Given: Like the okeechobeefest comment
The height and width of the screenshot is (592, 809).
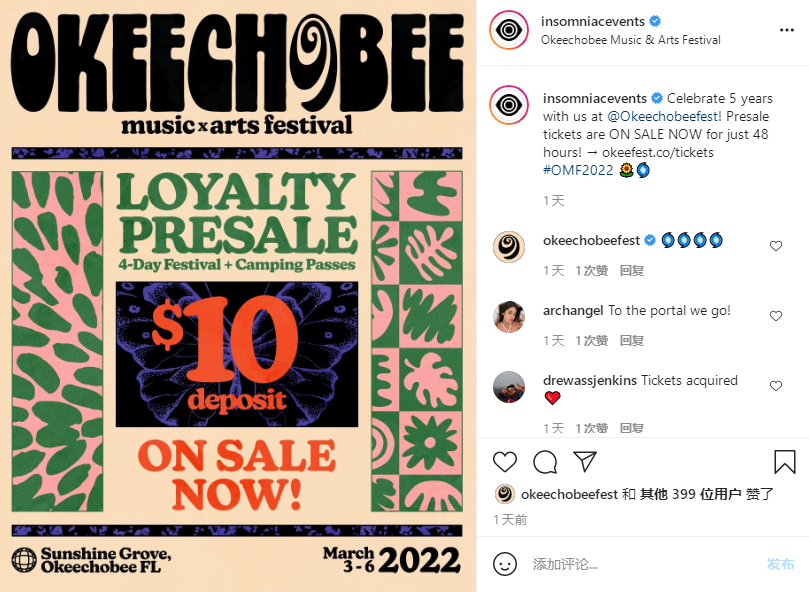Looking at the screenshot, I should coord(776,246).
